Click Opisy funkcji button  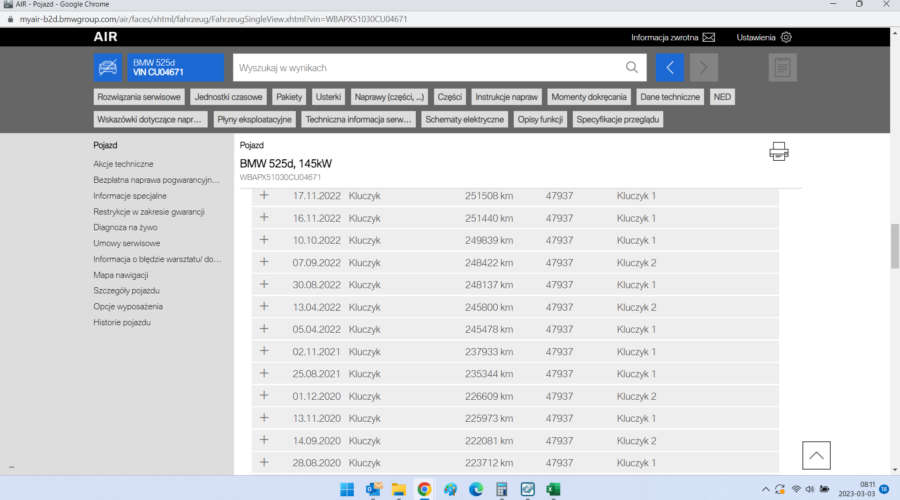tap(540, 119)
